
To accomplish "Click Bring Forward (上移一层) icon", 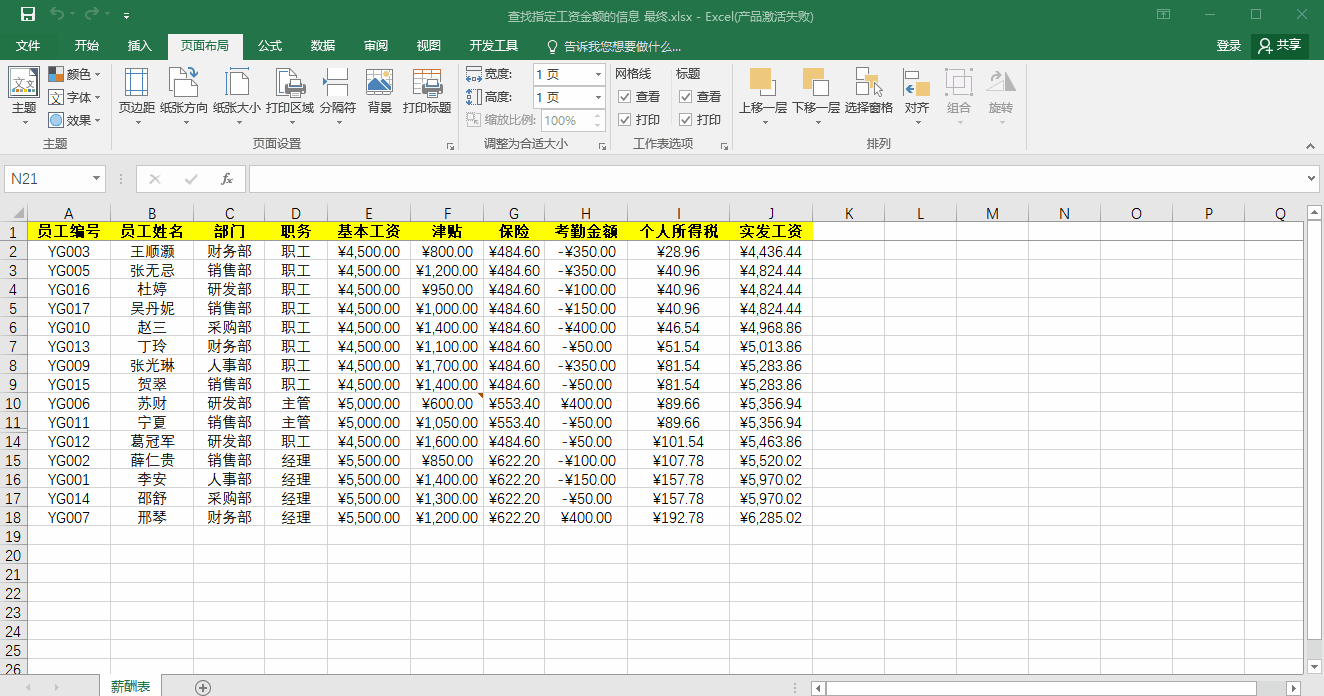I will [x=761, y=82].
